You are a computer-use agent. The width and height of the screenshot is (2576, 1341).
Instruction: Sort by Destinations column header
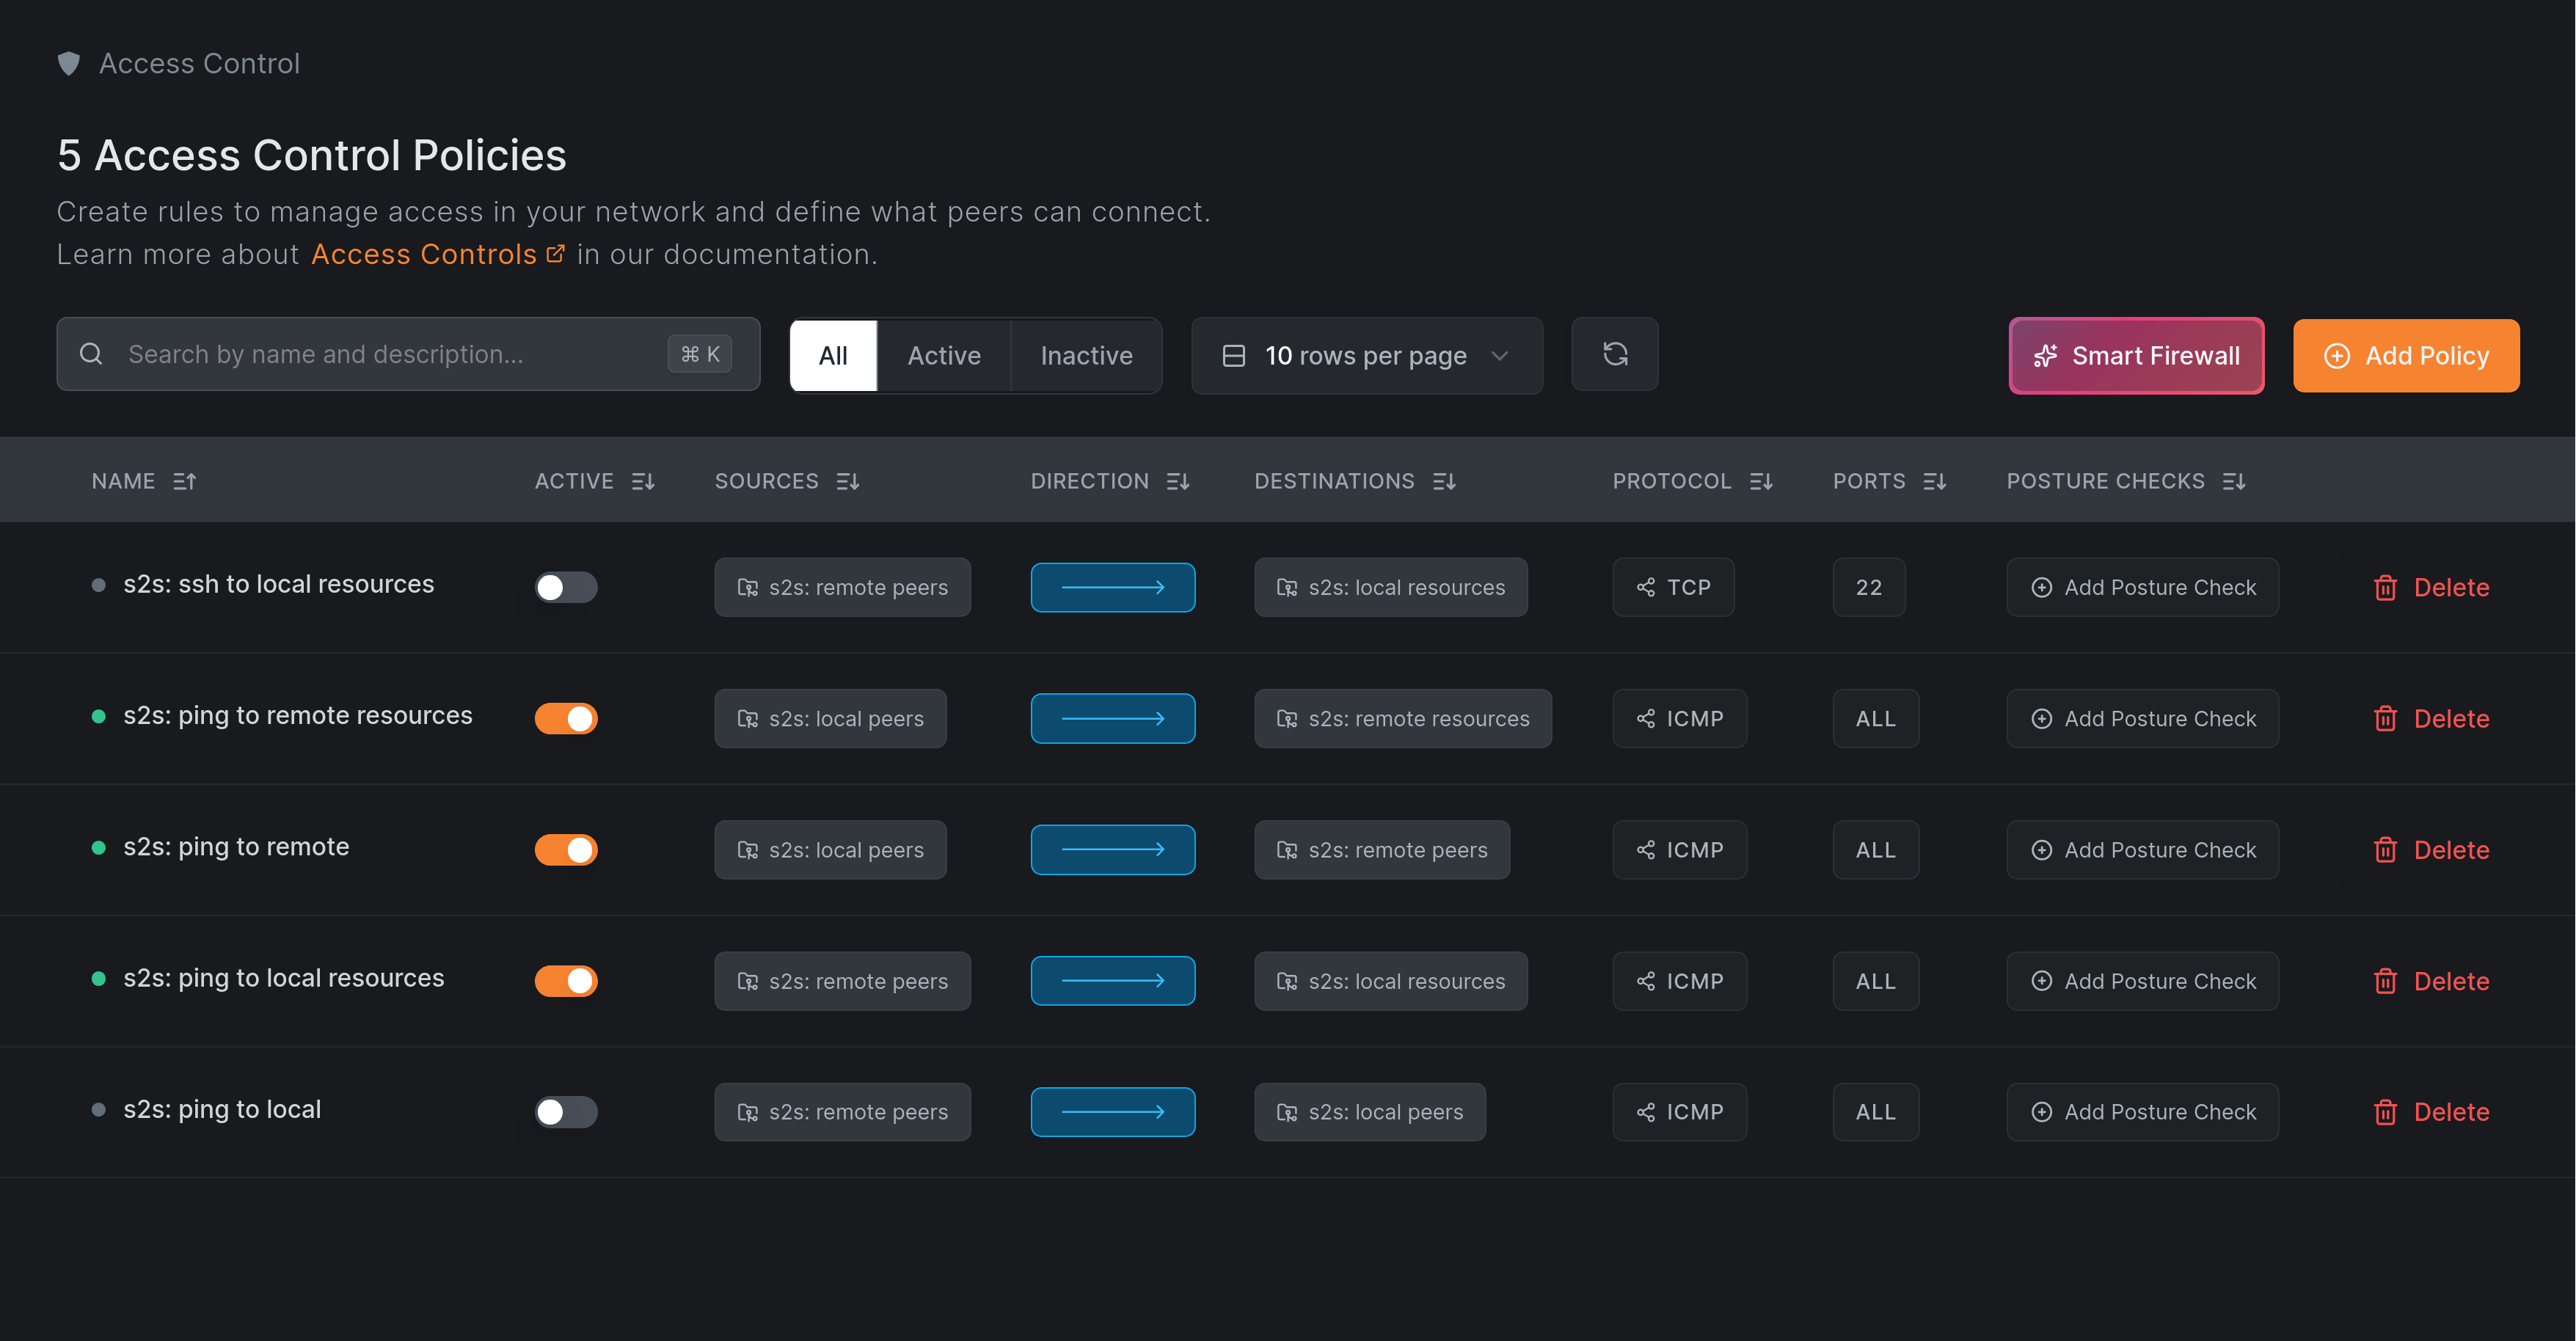[1334, 482]
